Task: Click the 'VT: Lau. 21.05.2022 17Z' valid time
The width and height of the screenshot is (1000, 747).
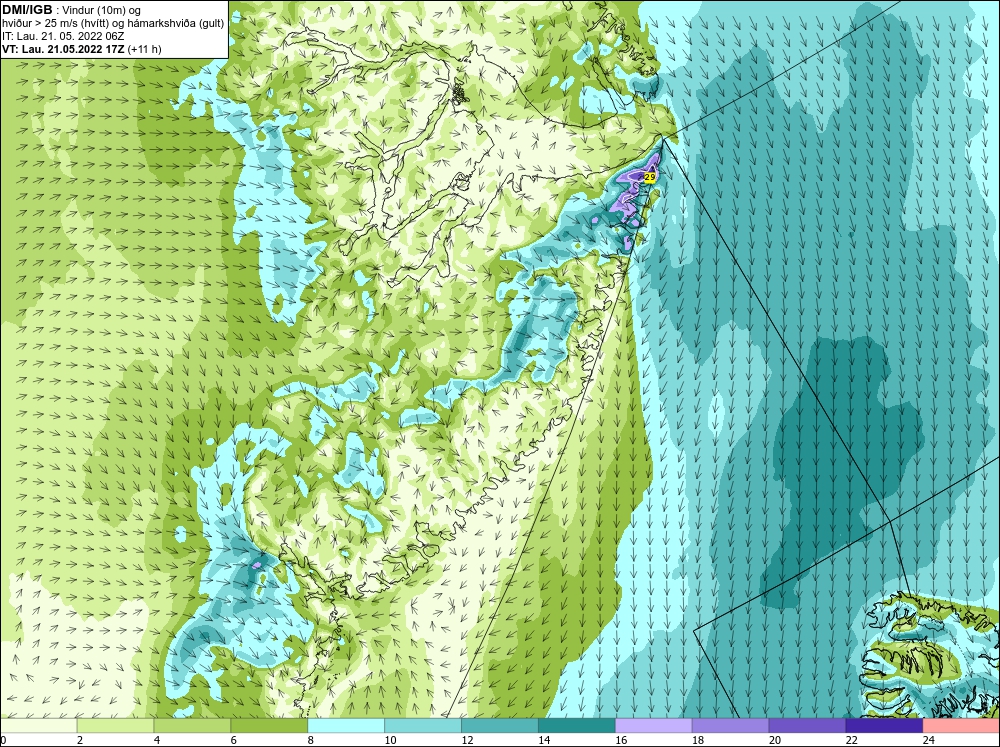Action: [64, 49]
